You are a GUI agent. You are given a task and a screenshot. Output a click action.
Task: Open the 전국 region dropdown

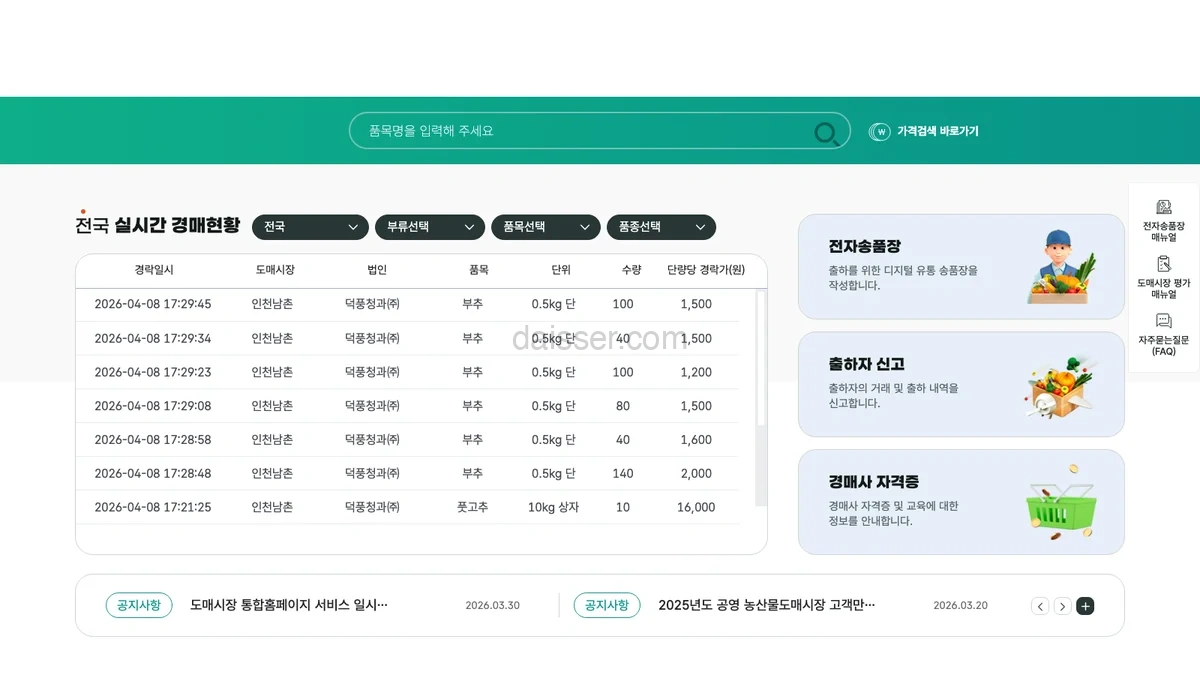click(310, 227)
